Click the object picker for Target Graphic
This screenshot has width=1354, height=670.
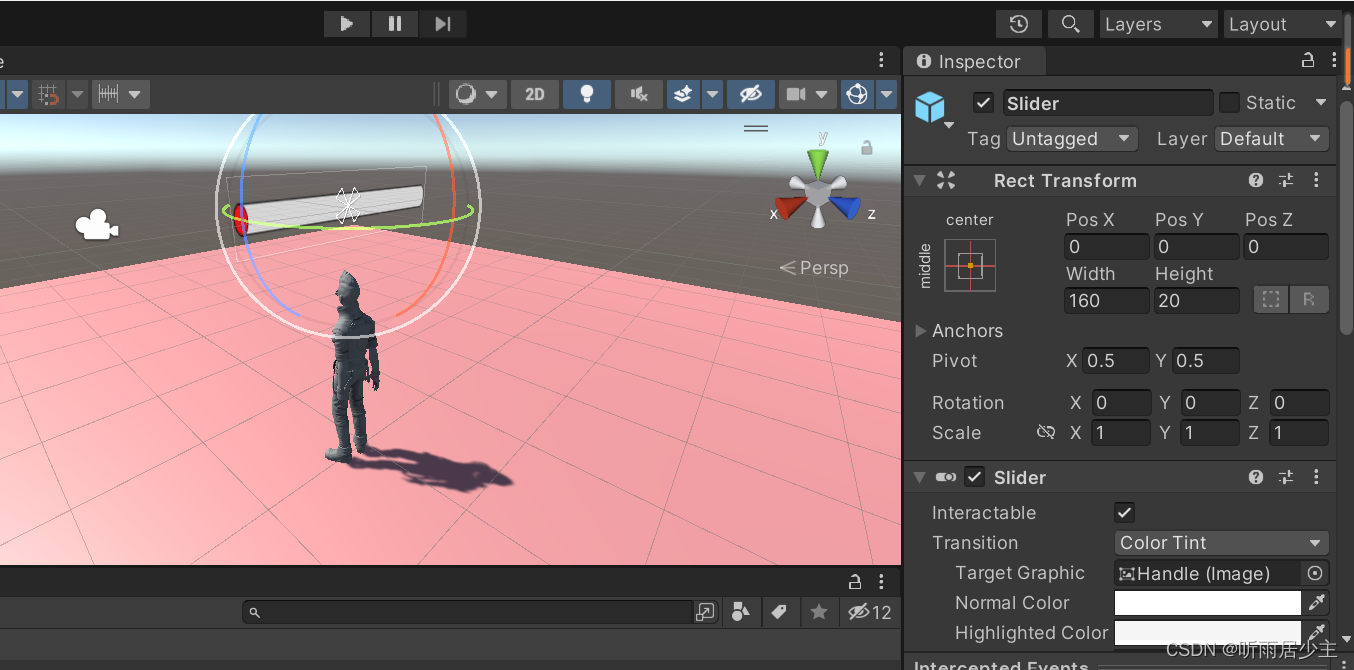pos(1315,573)
